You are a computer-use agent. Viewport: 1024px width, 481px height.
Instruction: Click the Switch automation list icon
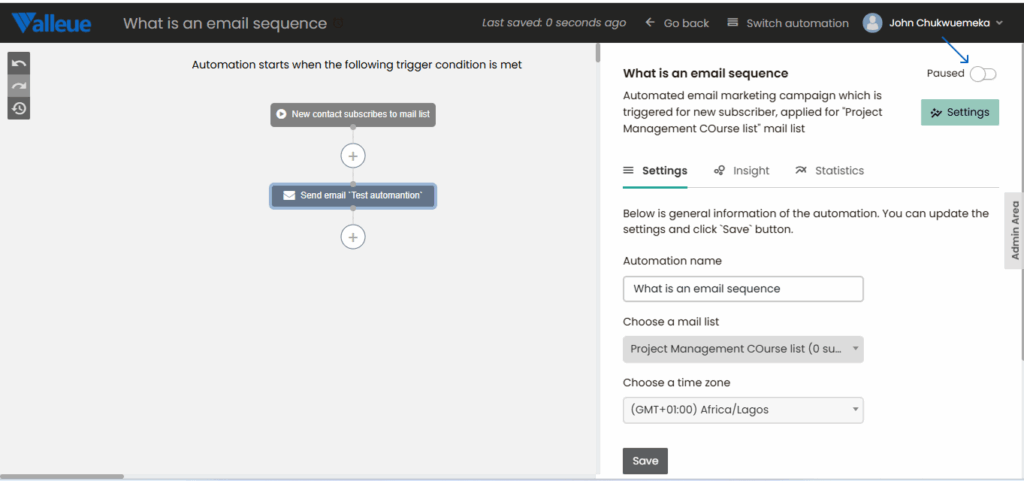733,22
